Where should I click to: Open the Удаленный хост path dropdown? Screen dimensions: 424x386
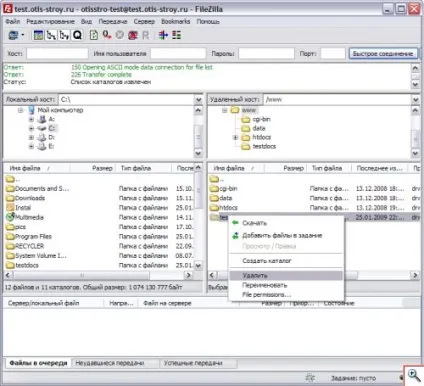pyautogui.click(x=415, y=99)
